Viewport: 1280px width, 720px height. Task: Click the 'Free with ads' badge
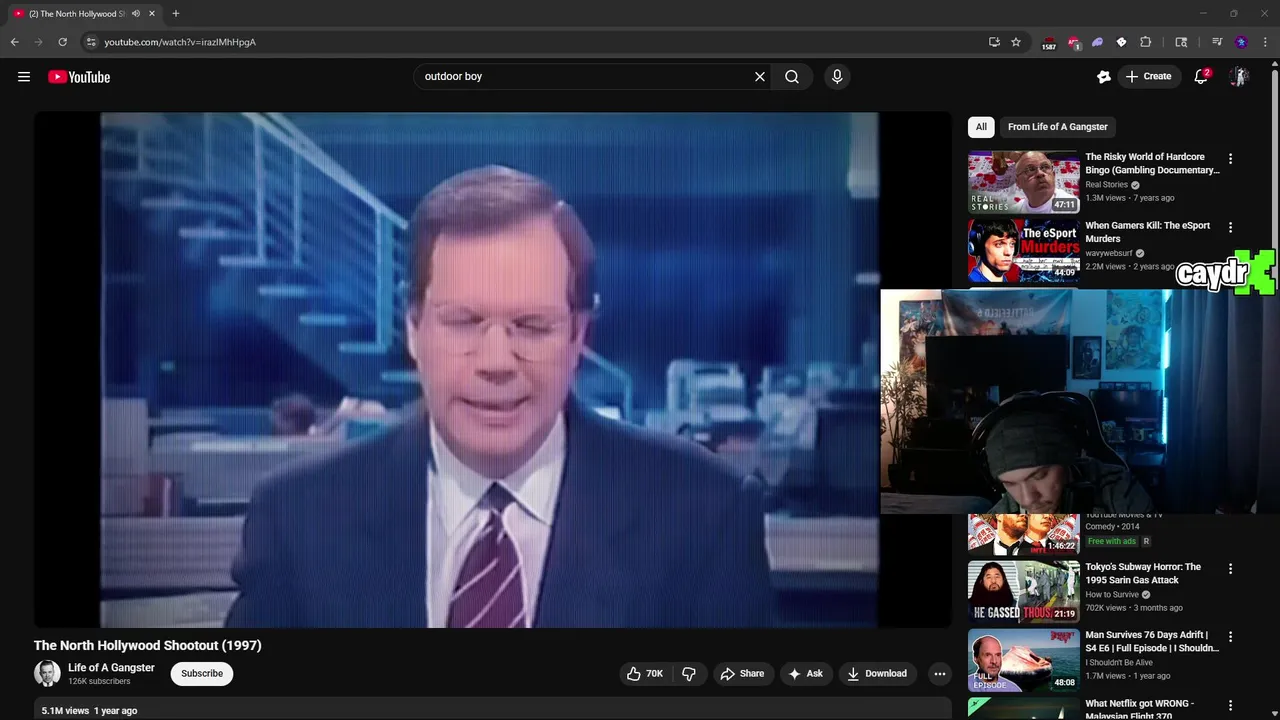[x=1112, y=542]
